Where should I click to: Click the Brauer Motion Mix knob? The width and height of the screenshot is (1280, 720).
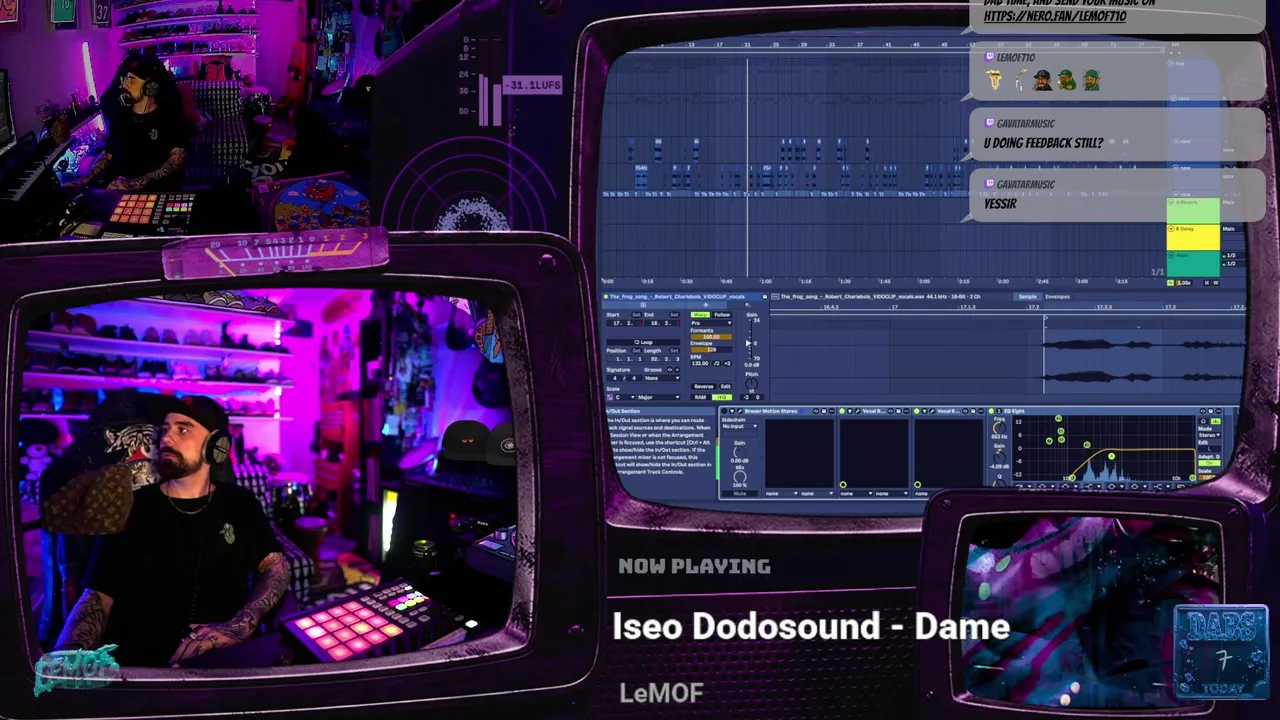pyautogui.click(x=740, y=476)
